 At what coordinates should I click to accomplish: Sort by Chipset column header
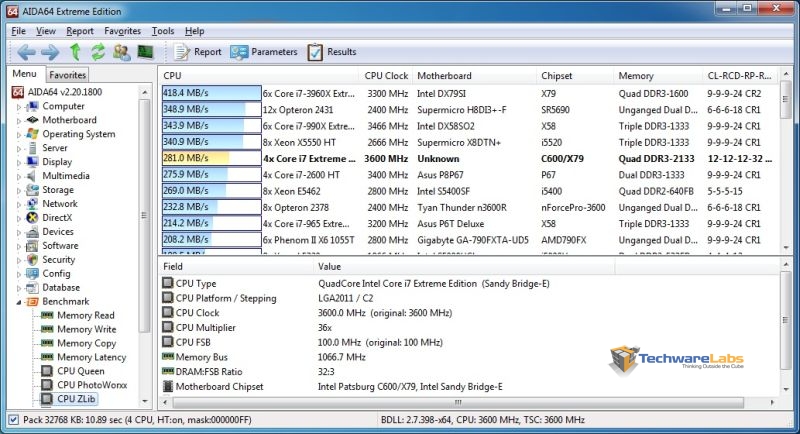(x=576, y=75)
